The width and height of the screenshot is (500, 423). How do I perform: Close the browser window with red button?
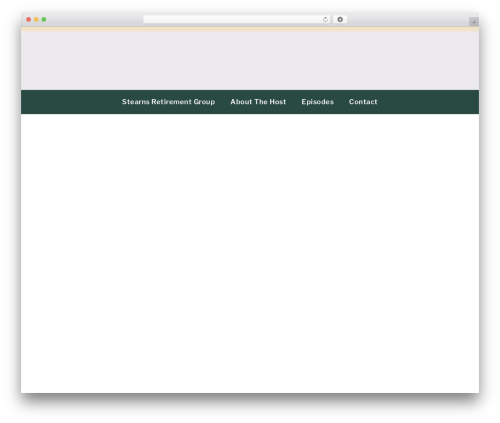tap(29, 19)
